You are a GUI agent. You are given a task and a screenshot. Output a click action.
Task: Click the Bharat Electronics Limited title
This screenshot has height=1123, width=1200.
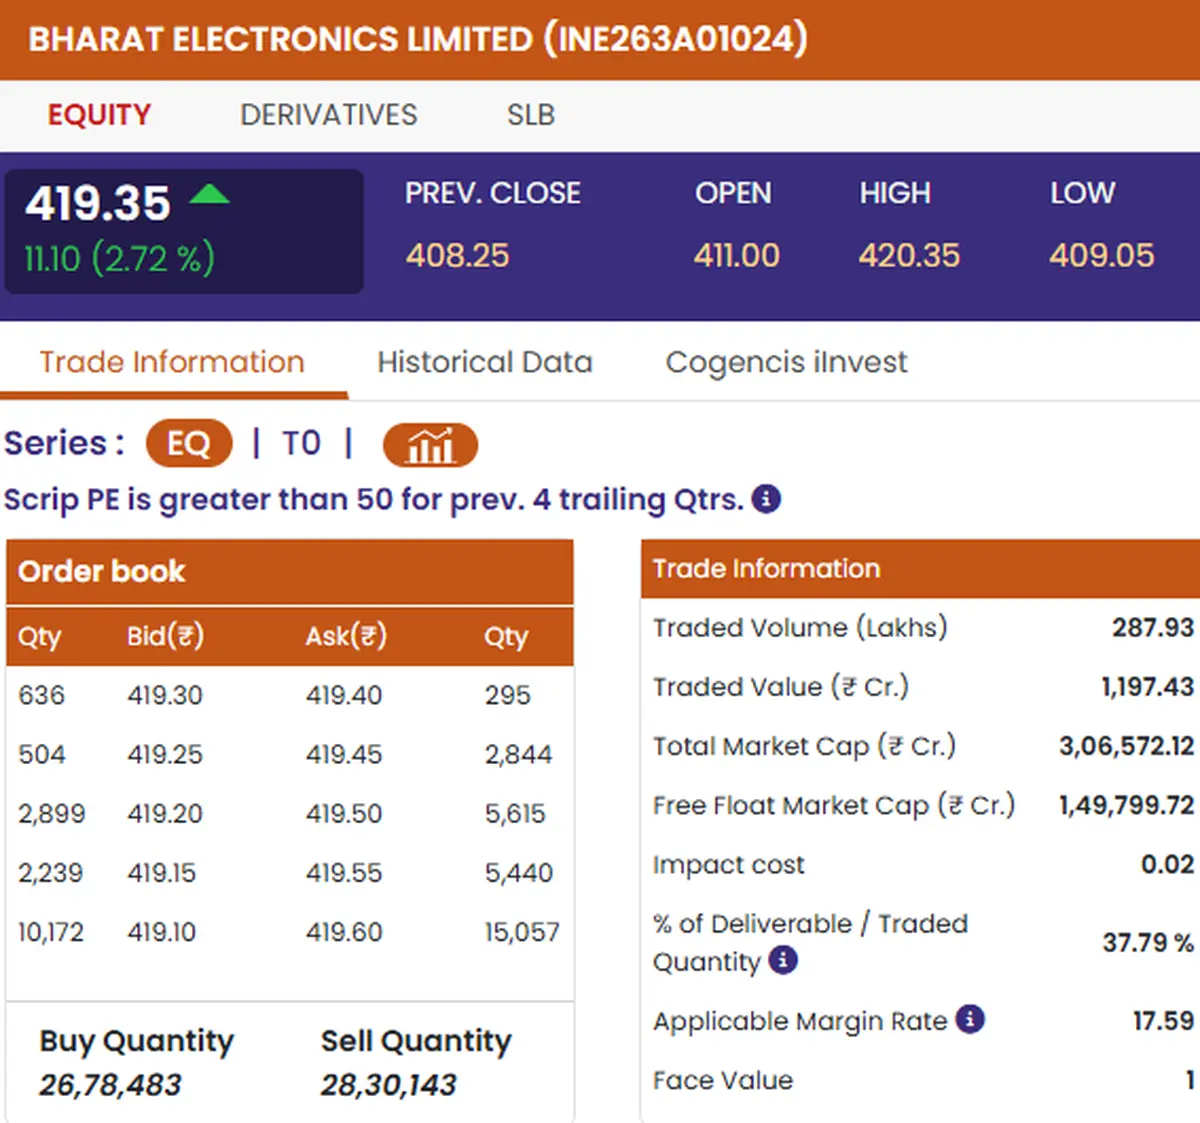coord(418,39)
